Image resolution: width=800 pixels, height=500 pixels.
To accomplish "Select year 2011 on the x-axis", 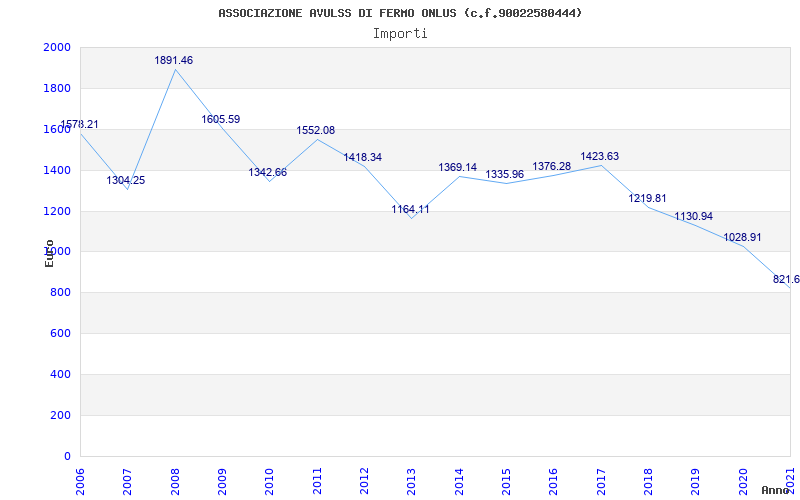I will tap(317, 482).
